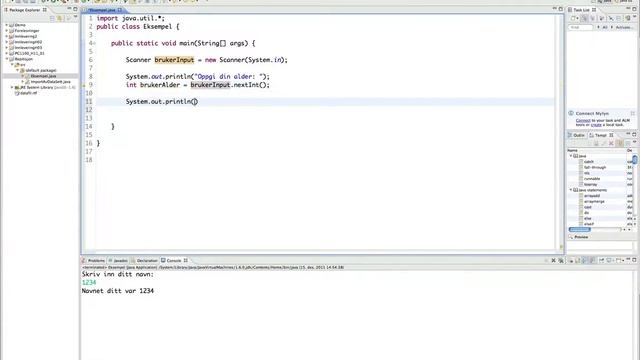The image size is (640, 360).
Task: Switch to the Outline tab
Action: 576,135
